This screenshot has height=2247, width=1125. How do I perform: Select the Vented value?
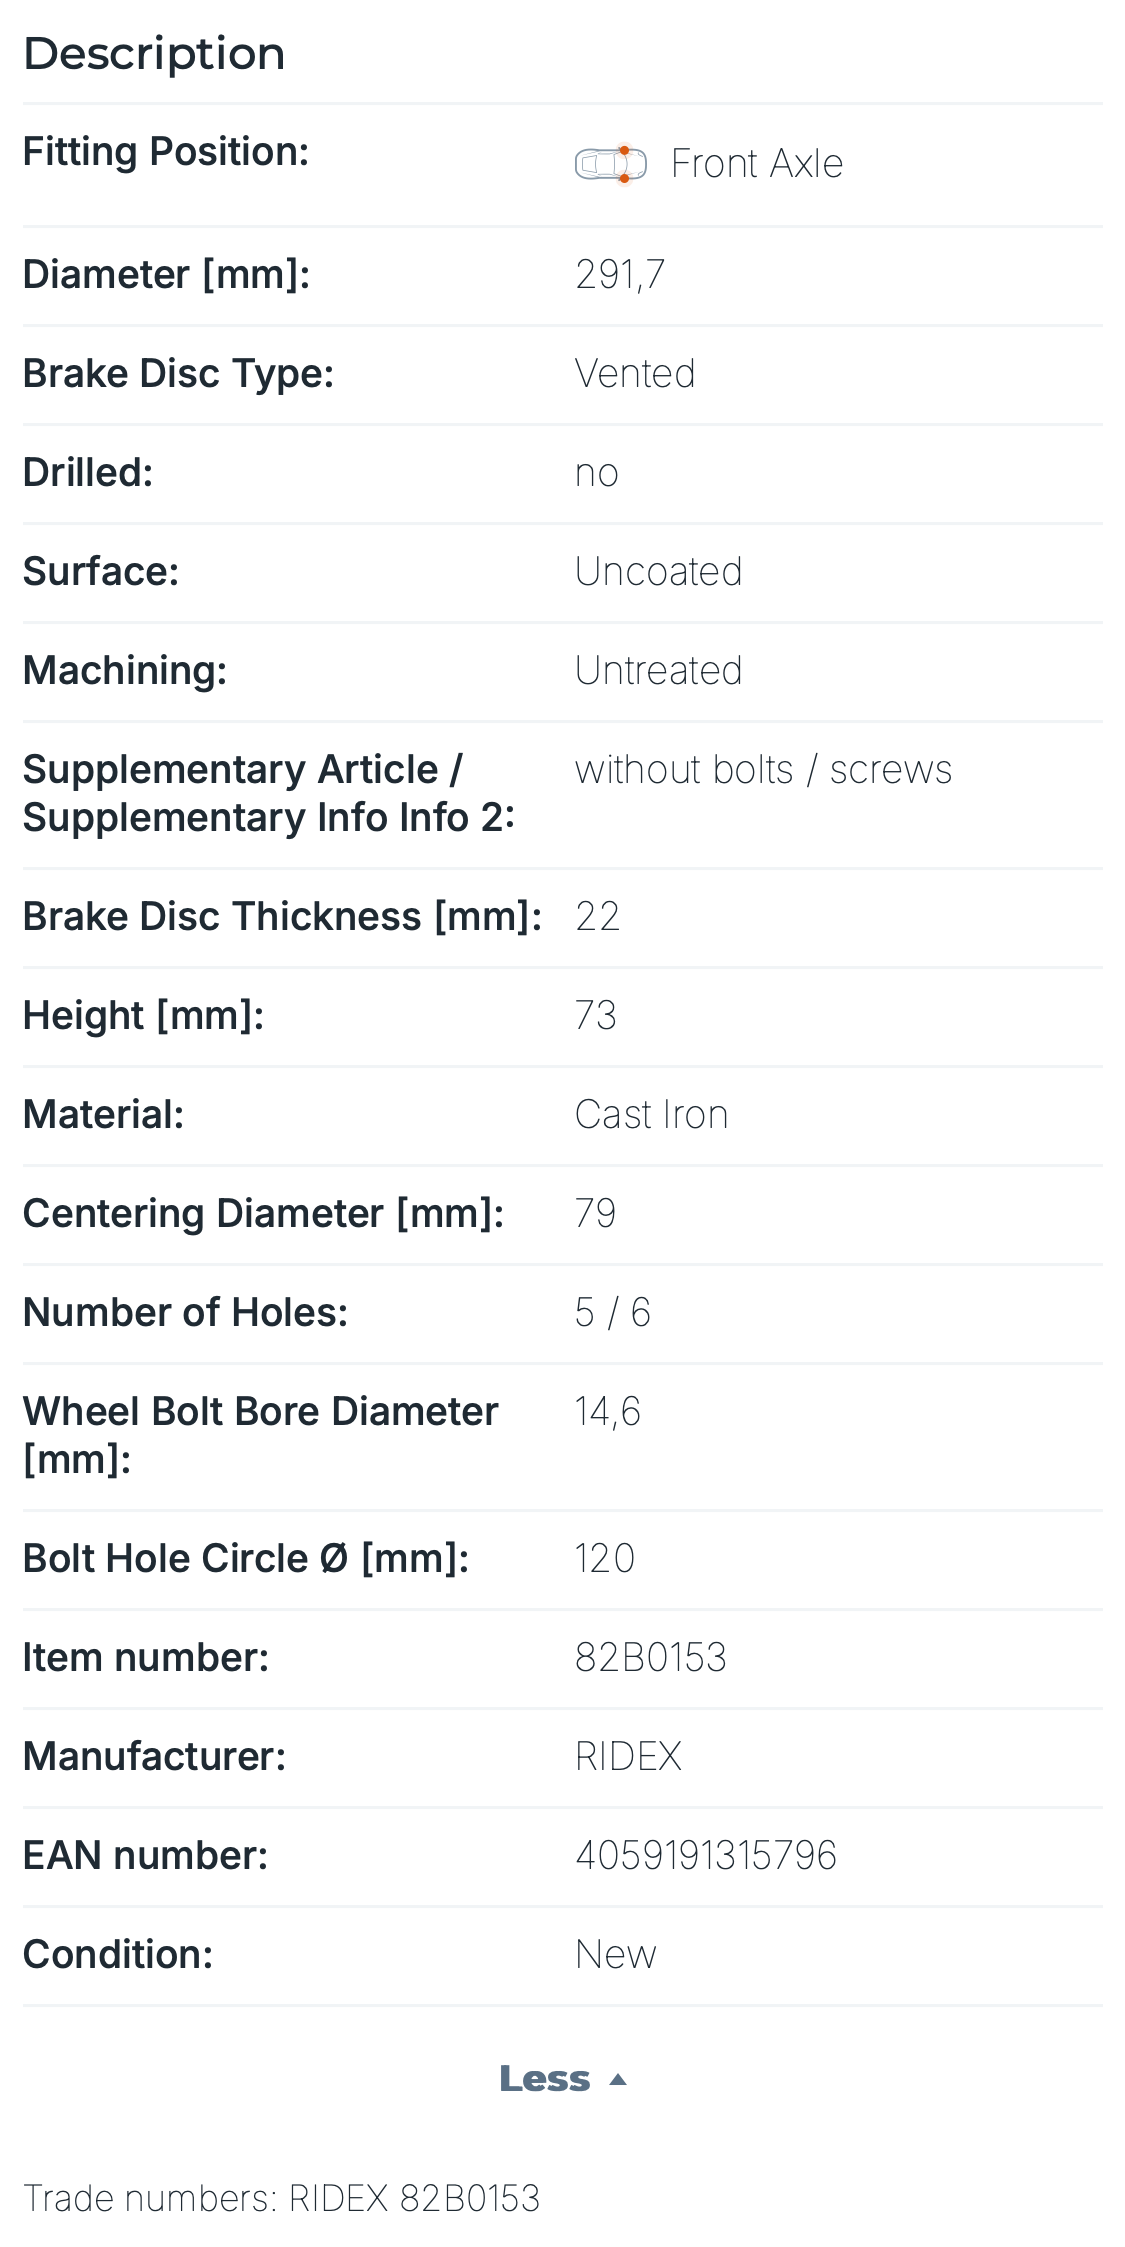click(x=636, y=373)
